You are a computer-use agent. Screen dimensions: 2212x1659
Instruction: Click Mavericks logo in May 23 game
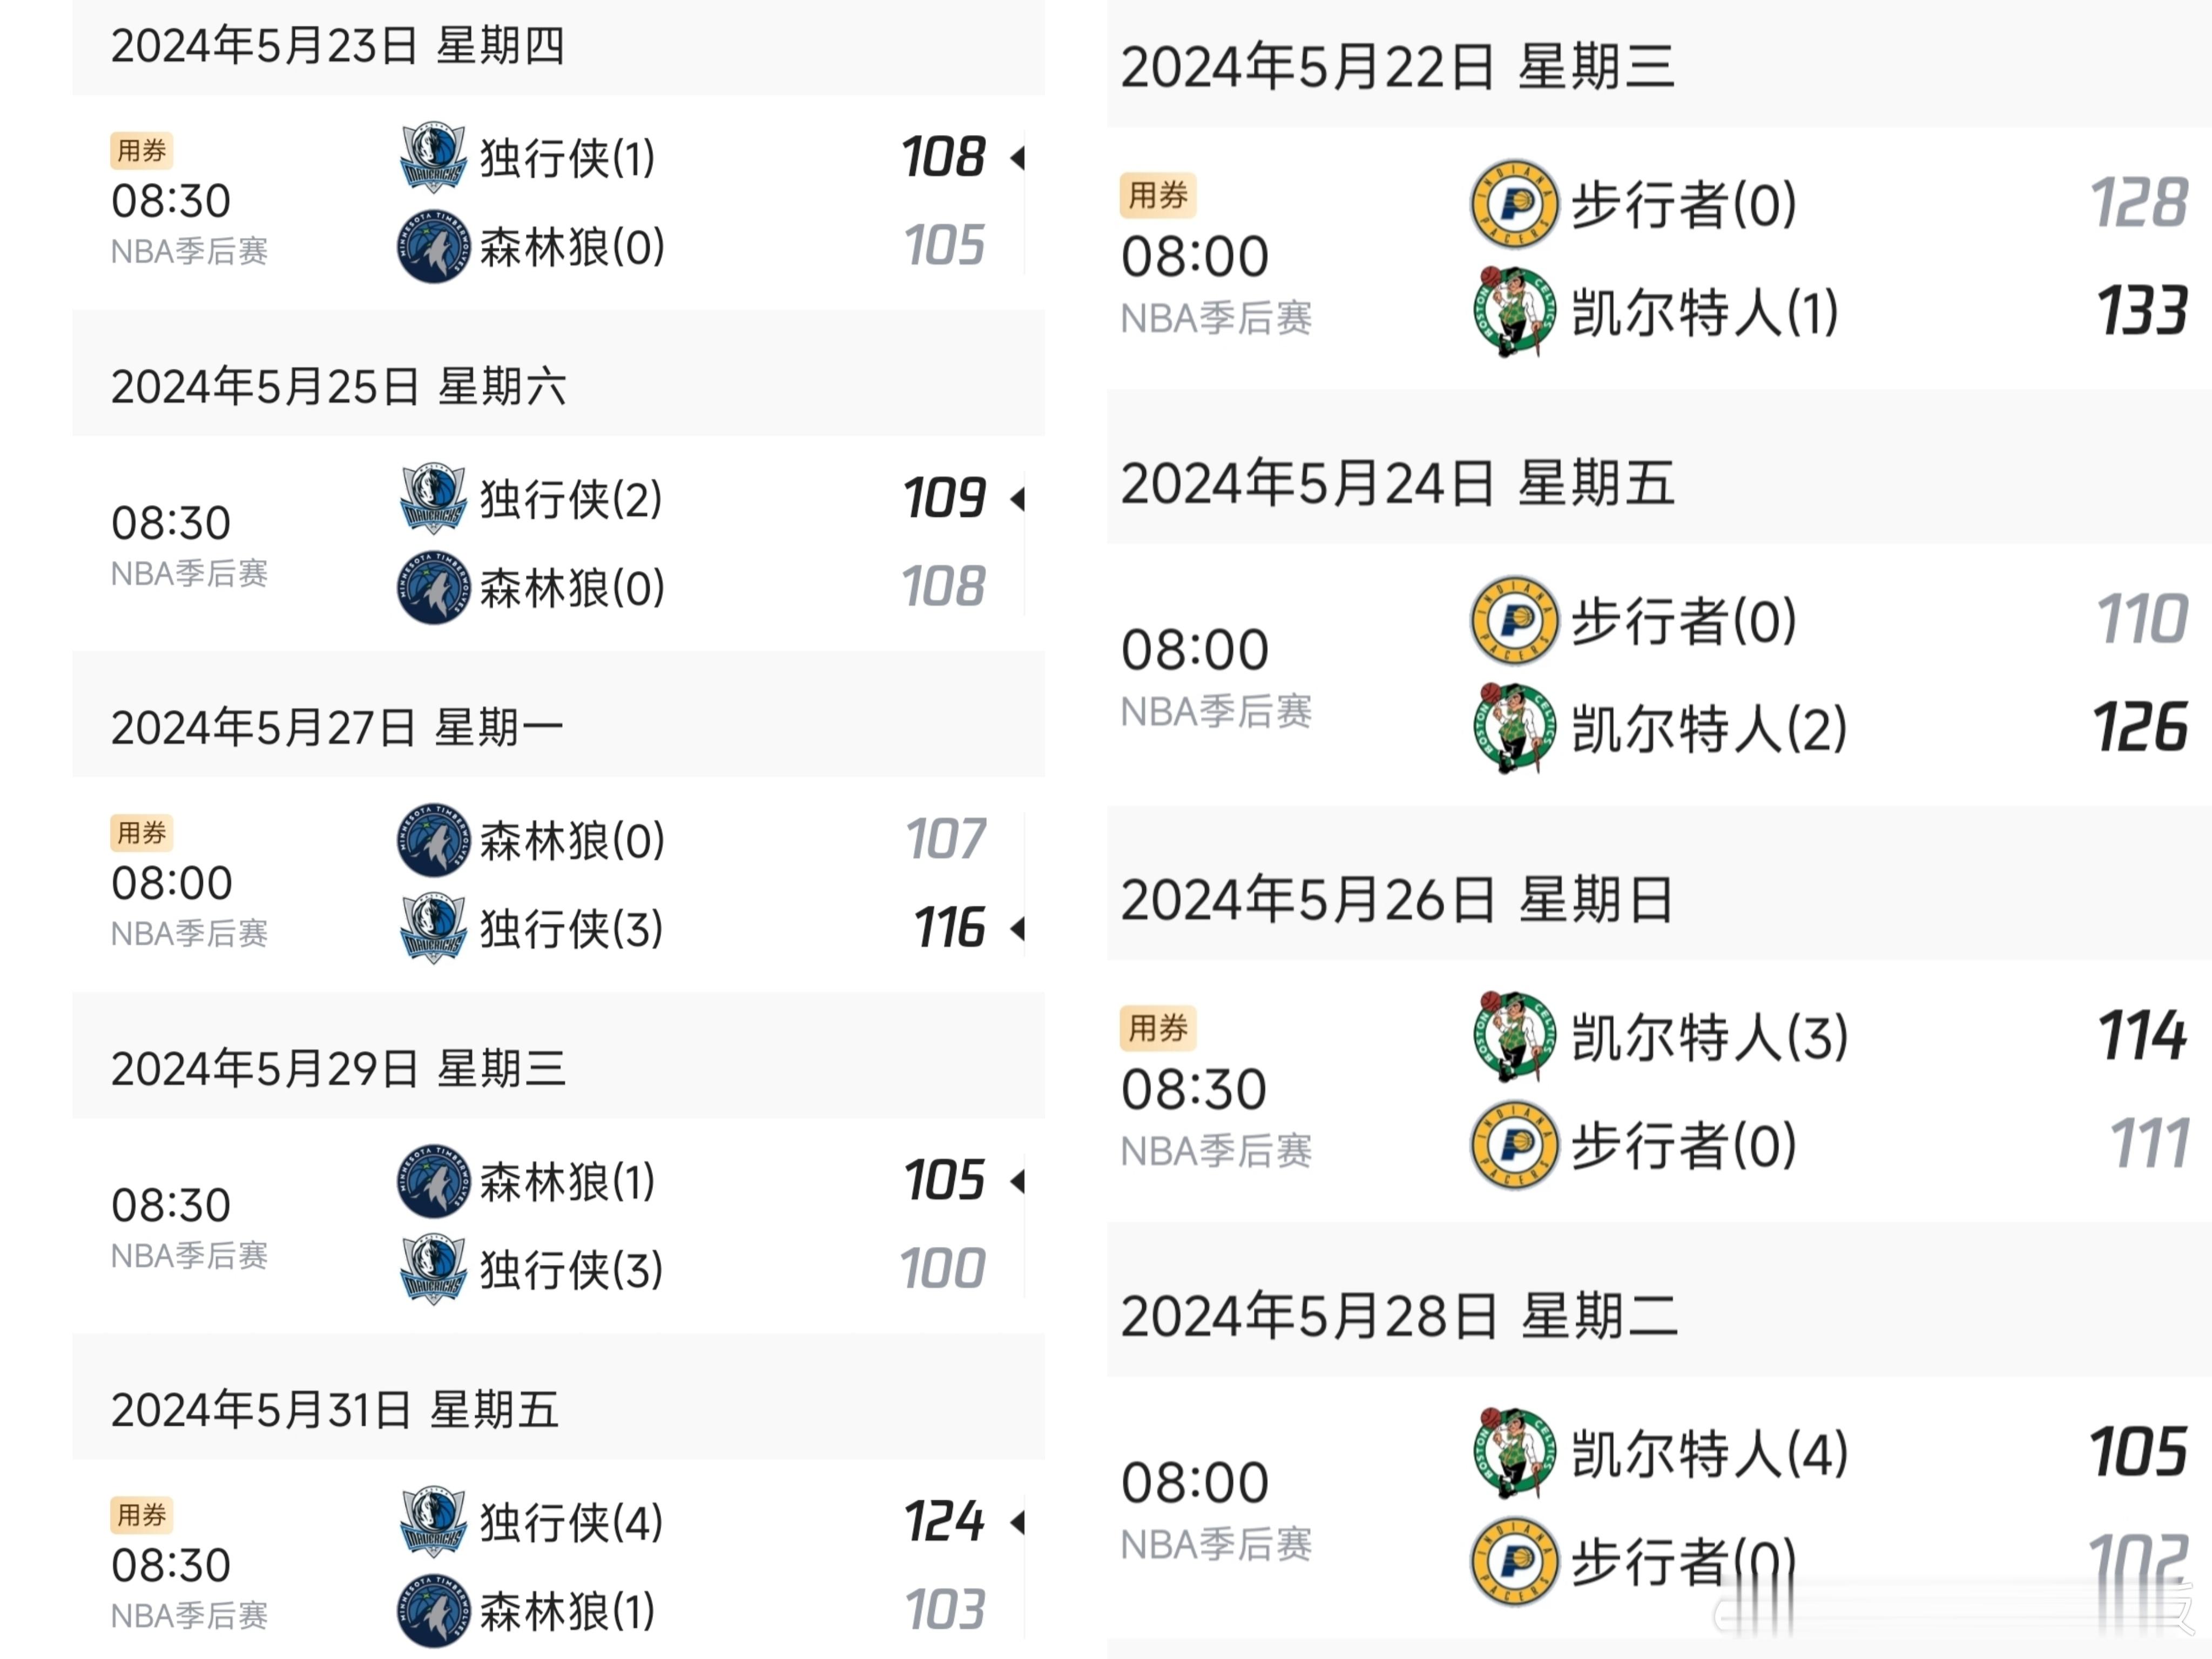pos(433,158)
